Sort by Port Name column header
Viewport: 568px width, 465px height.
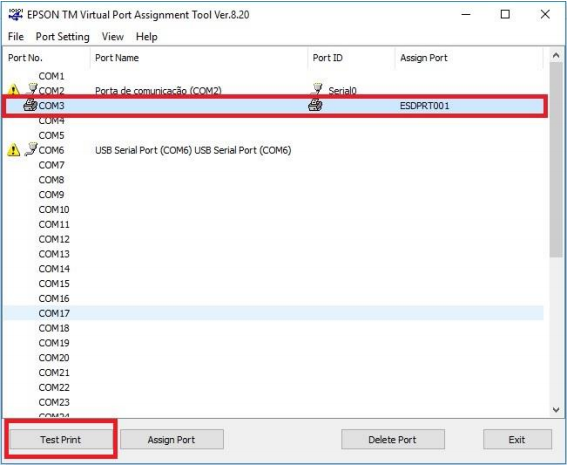(199, 58)
